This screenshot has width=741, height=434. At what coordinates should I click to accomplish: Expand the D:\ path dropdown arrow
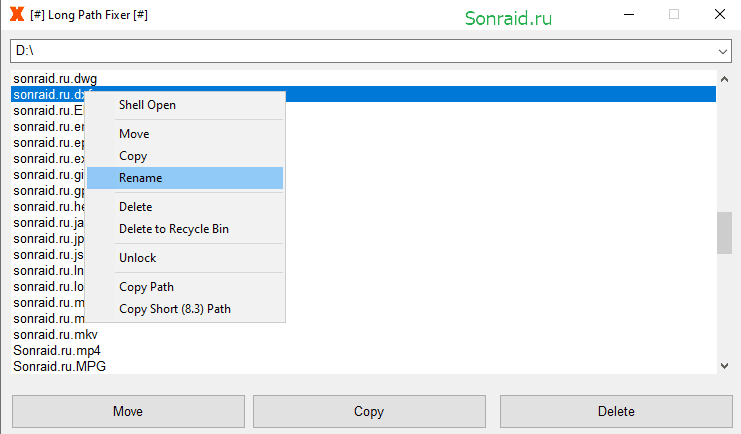(723, 51)
